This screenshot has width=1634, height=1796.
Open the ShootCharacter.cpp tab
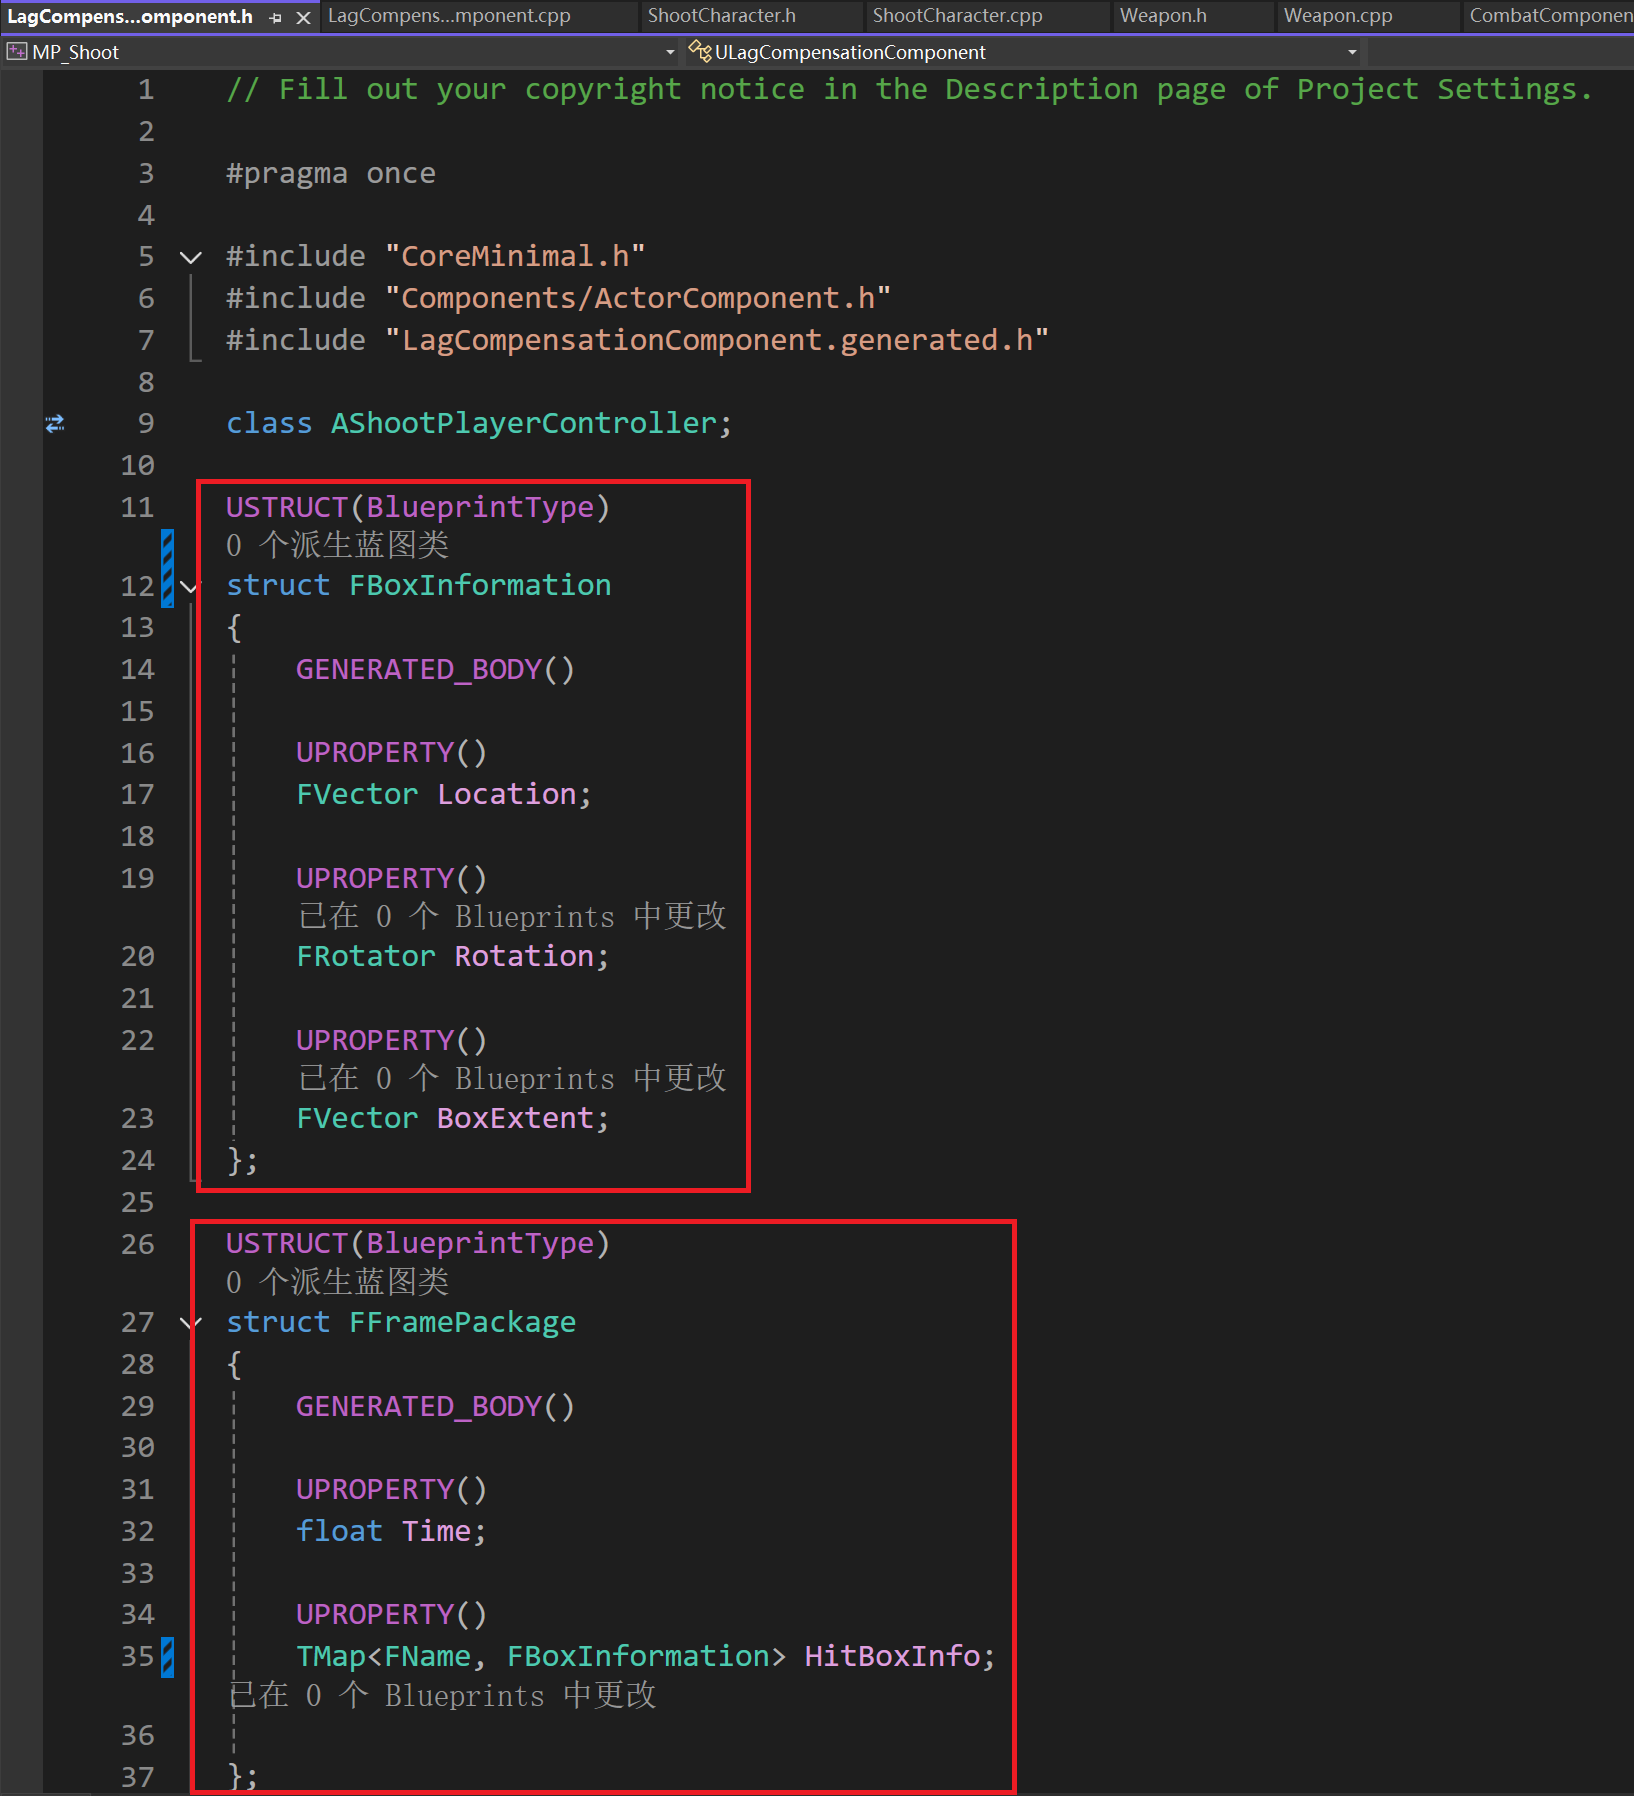(x=957, y=16)
